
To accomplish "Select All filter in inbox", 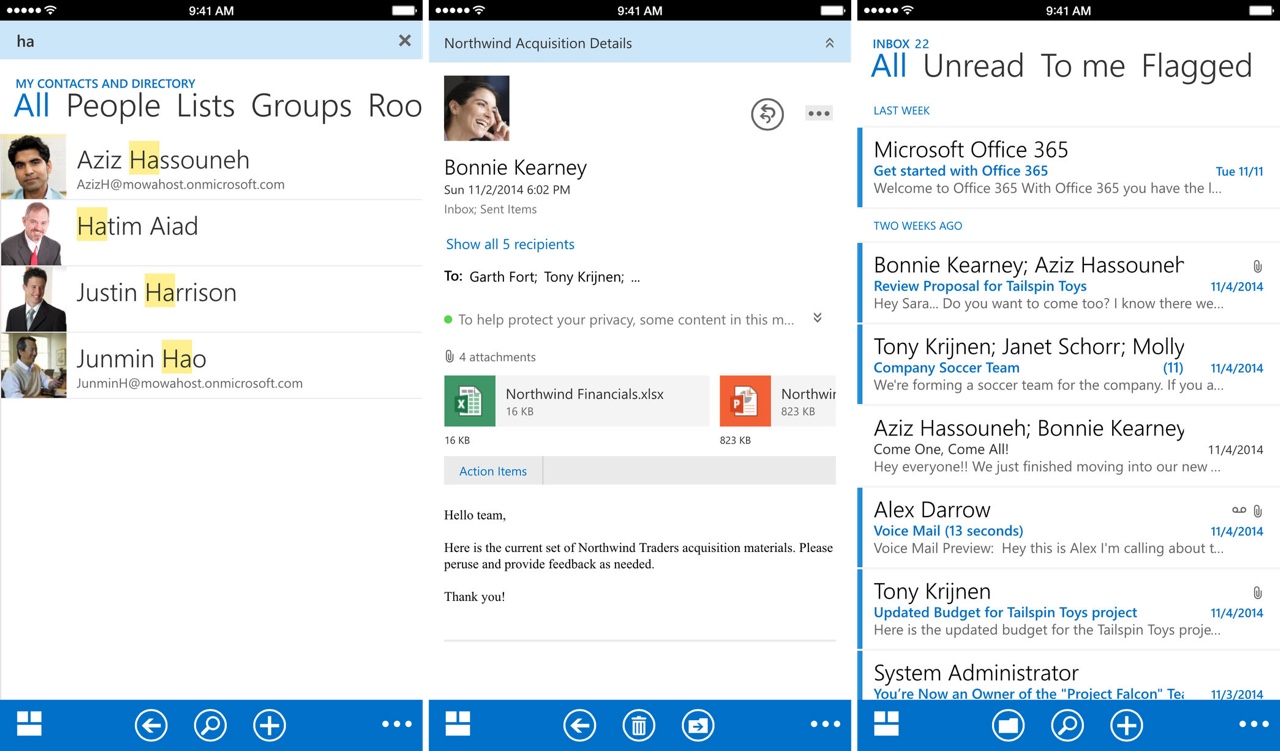I will tap(889, 66).
